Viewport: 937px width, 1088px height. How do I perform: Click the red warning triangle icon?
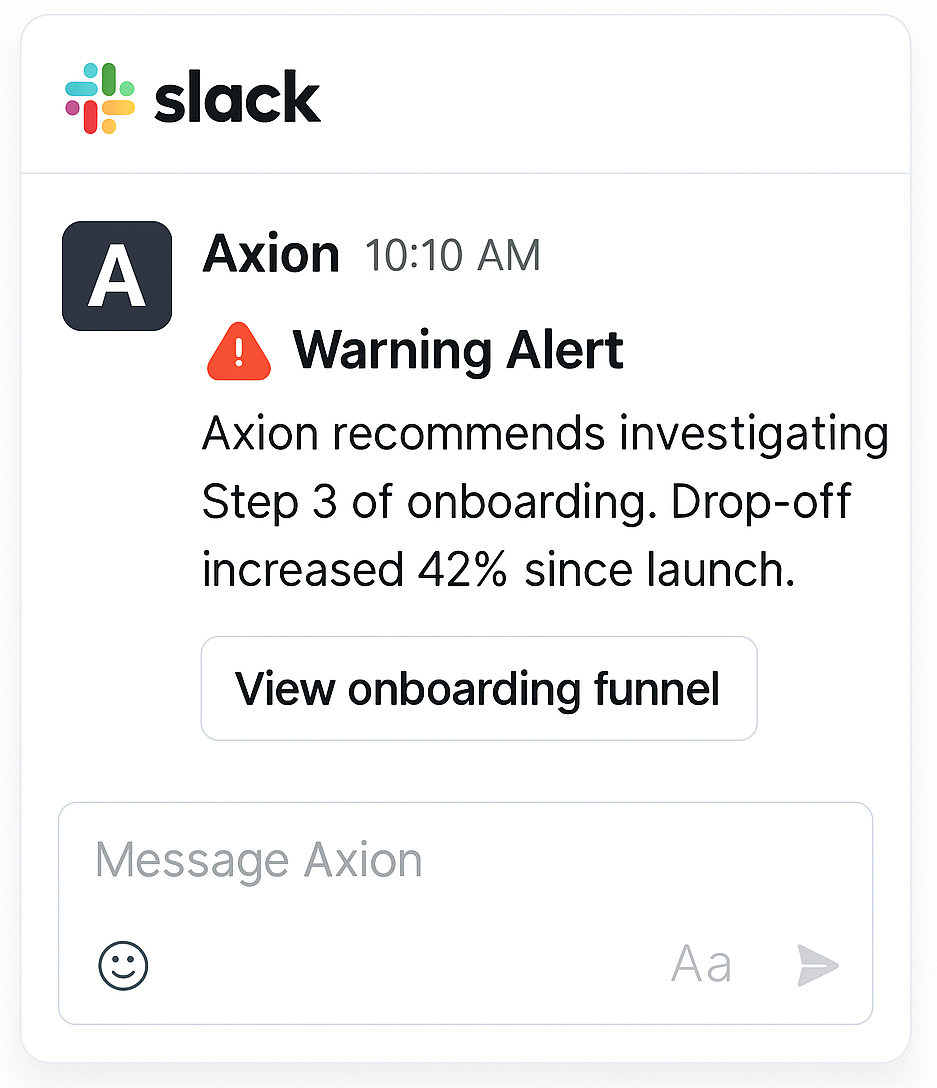coord(239,351)
